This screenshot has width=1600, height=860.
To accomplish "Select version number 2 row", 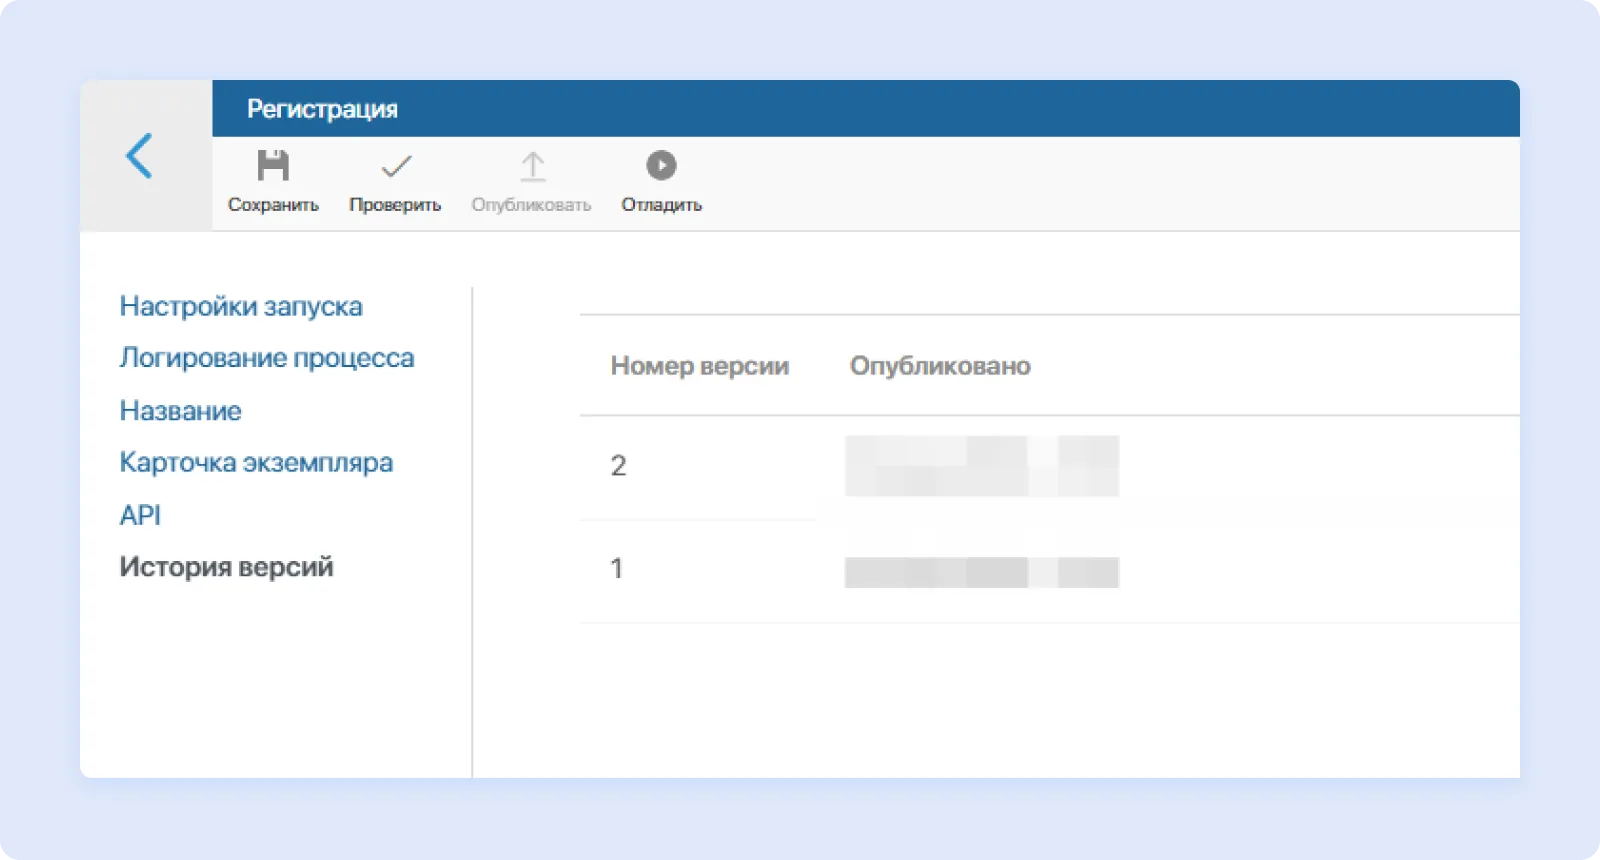I will click(618, 466).
